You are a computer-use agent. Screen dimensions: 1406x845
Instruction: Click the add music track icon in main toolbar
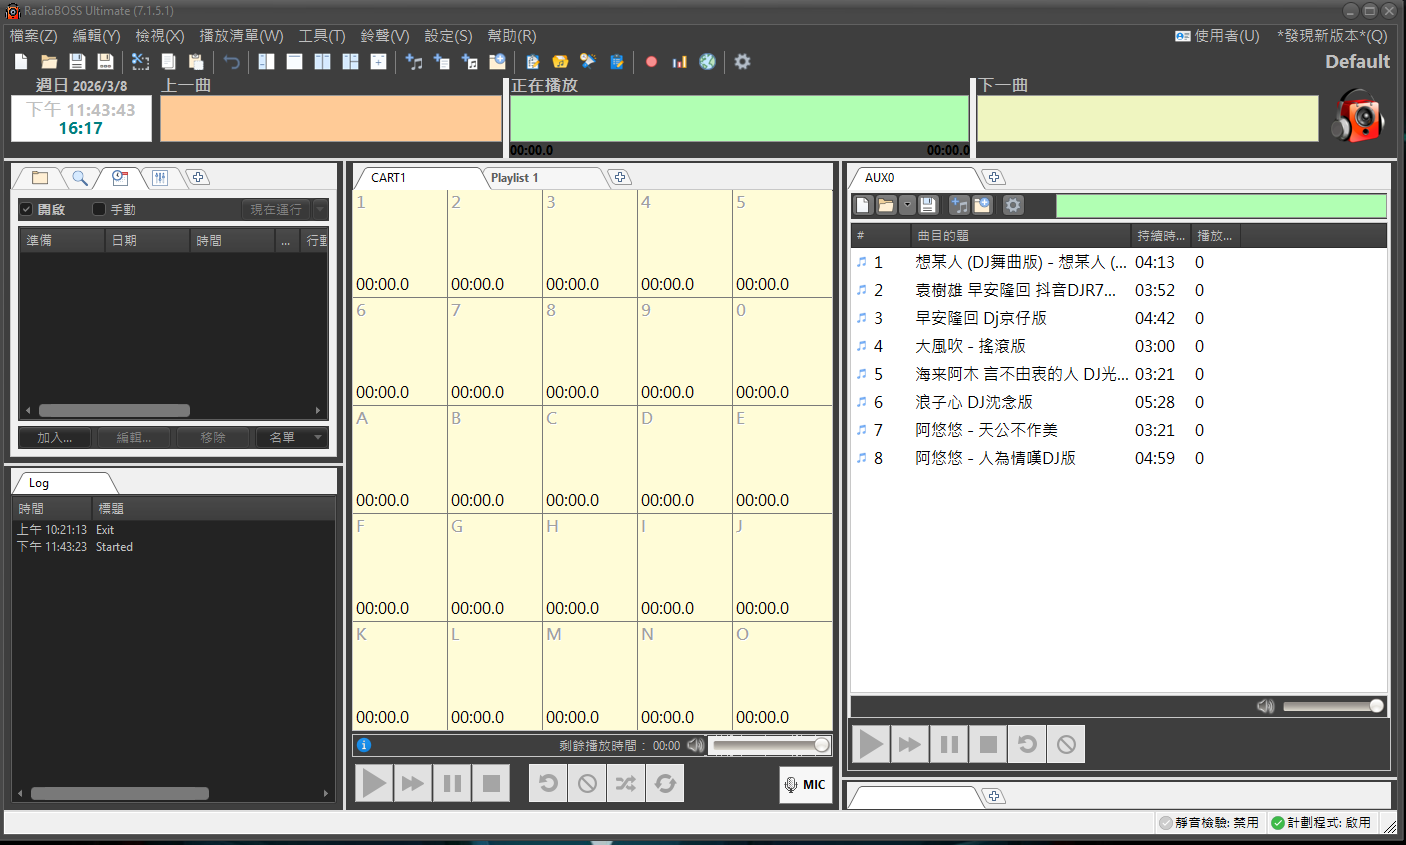click(x=414, y=62)
